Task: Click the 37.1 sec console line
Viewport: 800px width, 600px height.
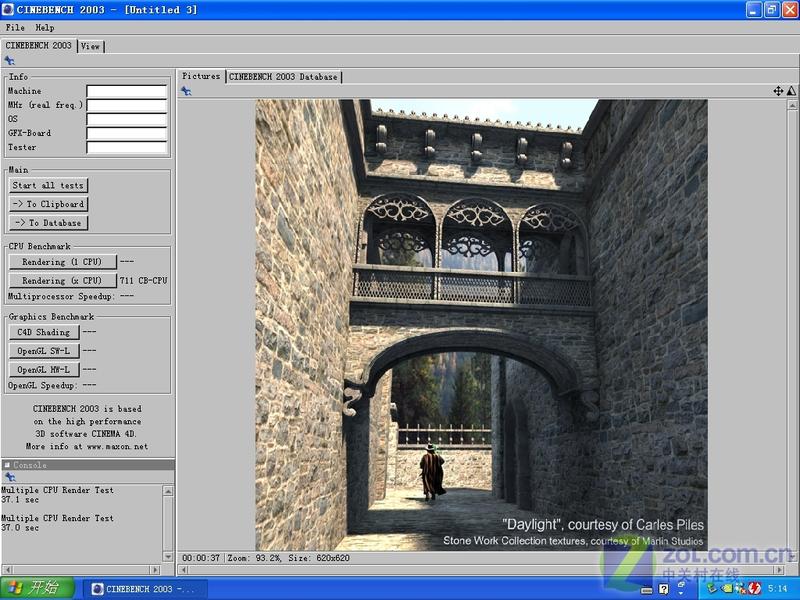Action: pos(20,499)
